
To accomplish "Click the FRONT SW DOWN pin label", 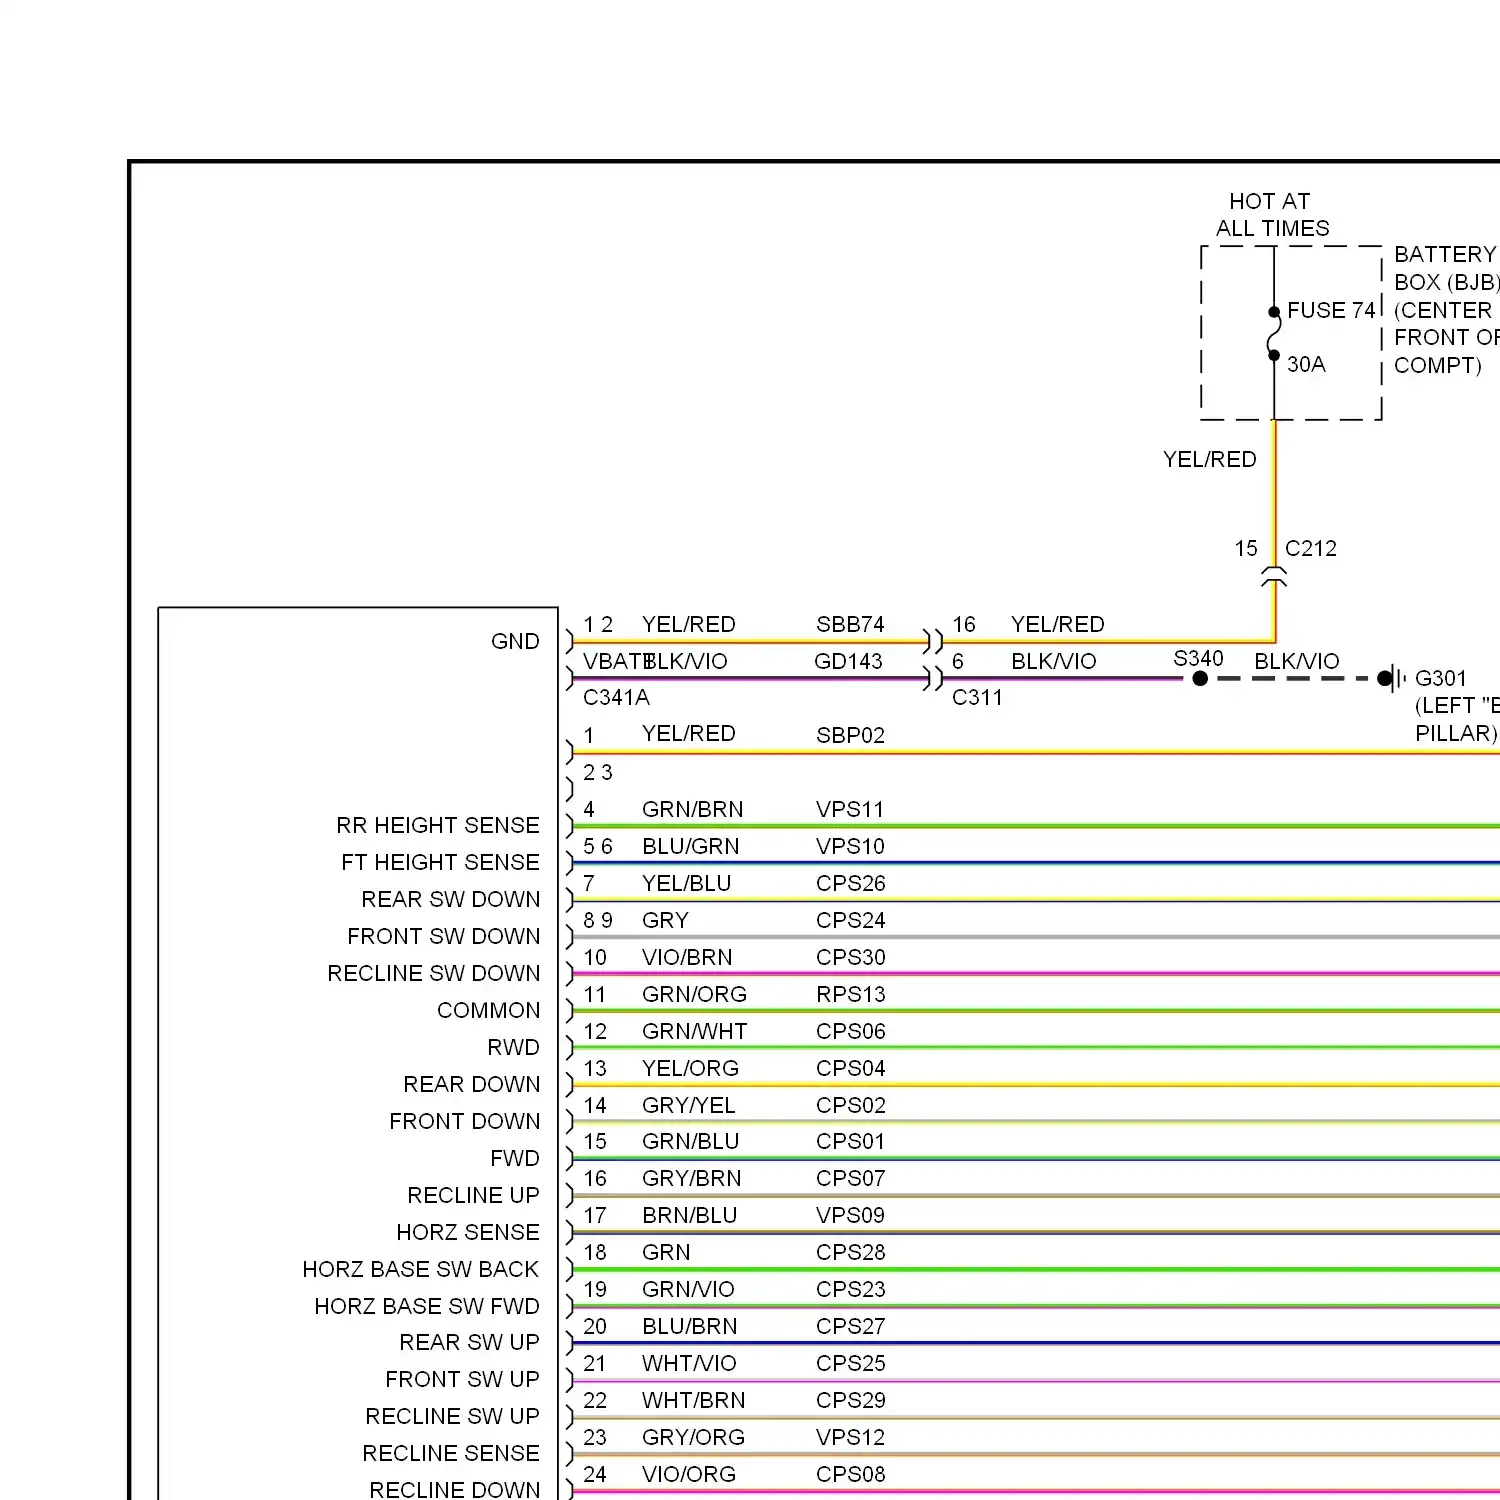I will click(443, 936).
